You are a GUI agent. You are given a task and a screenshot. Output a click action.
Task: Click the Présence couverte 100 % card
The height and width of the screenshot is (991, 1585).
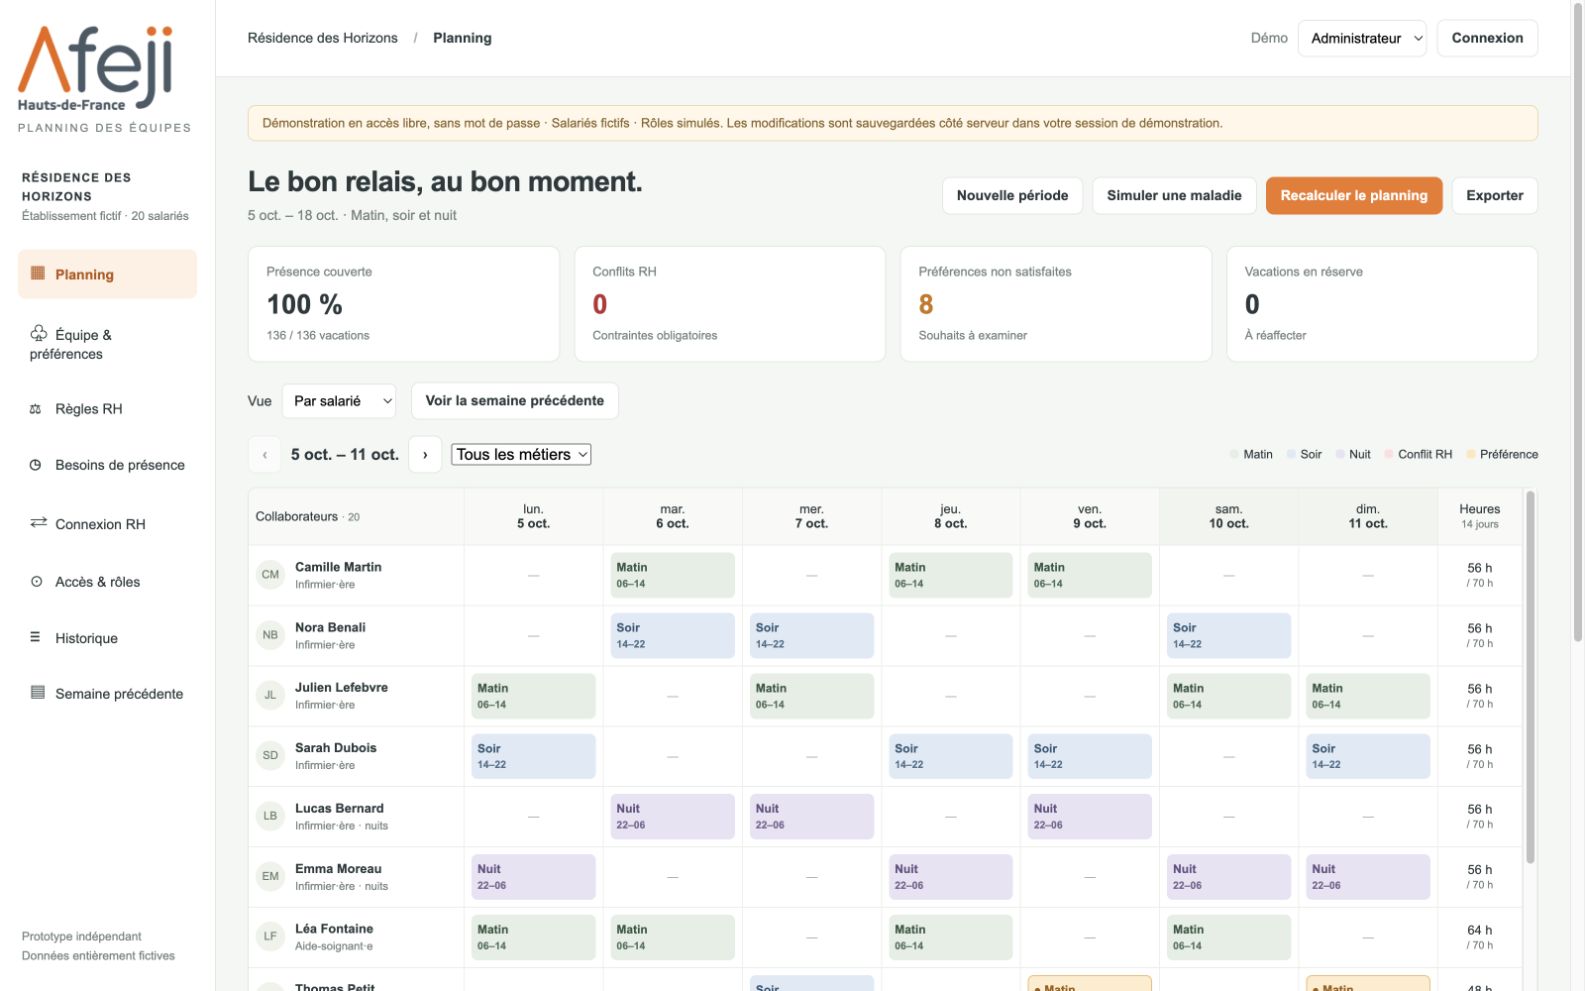click(x=404, y=304)
